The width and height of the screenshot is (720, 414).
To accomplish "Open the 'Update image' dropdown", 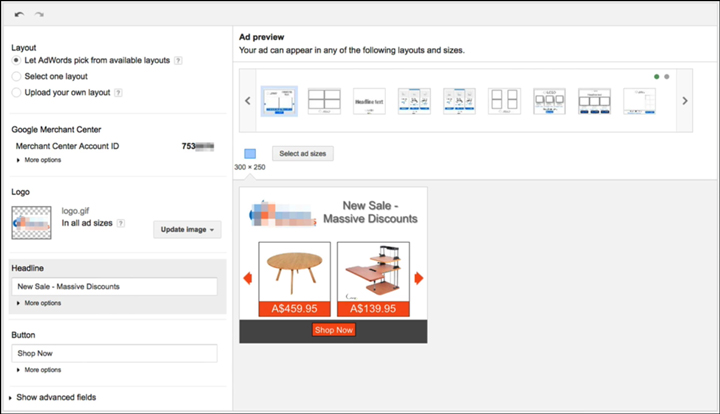I will pos(187,229).
